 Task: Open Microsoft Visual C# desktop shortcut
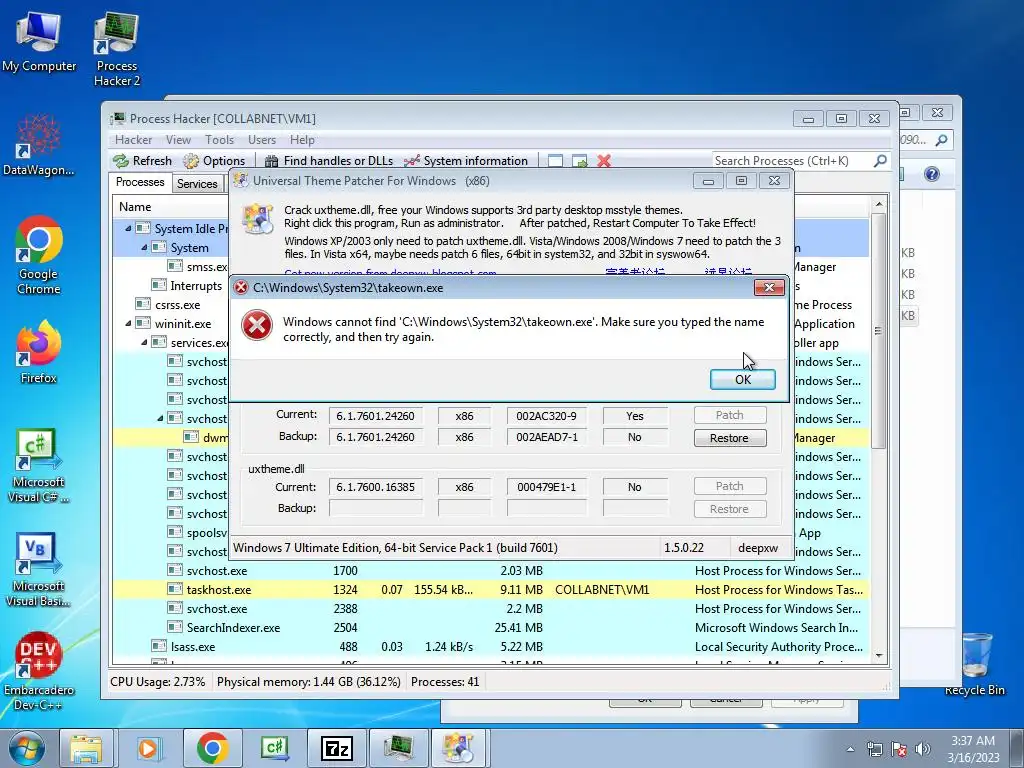coord(39,466)
